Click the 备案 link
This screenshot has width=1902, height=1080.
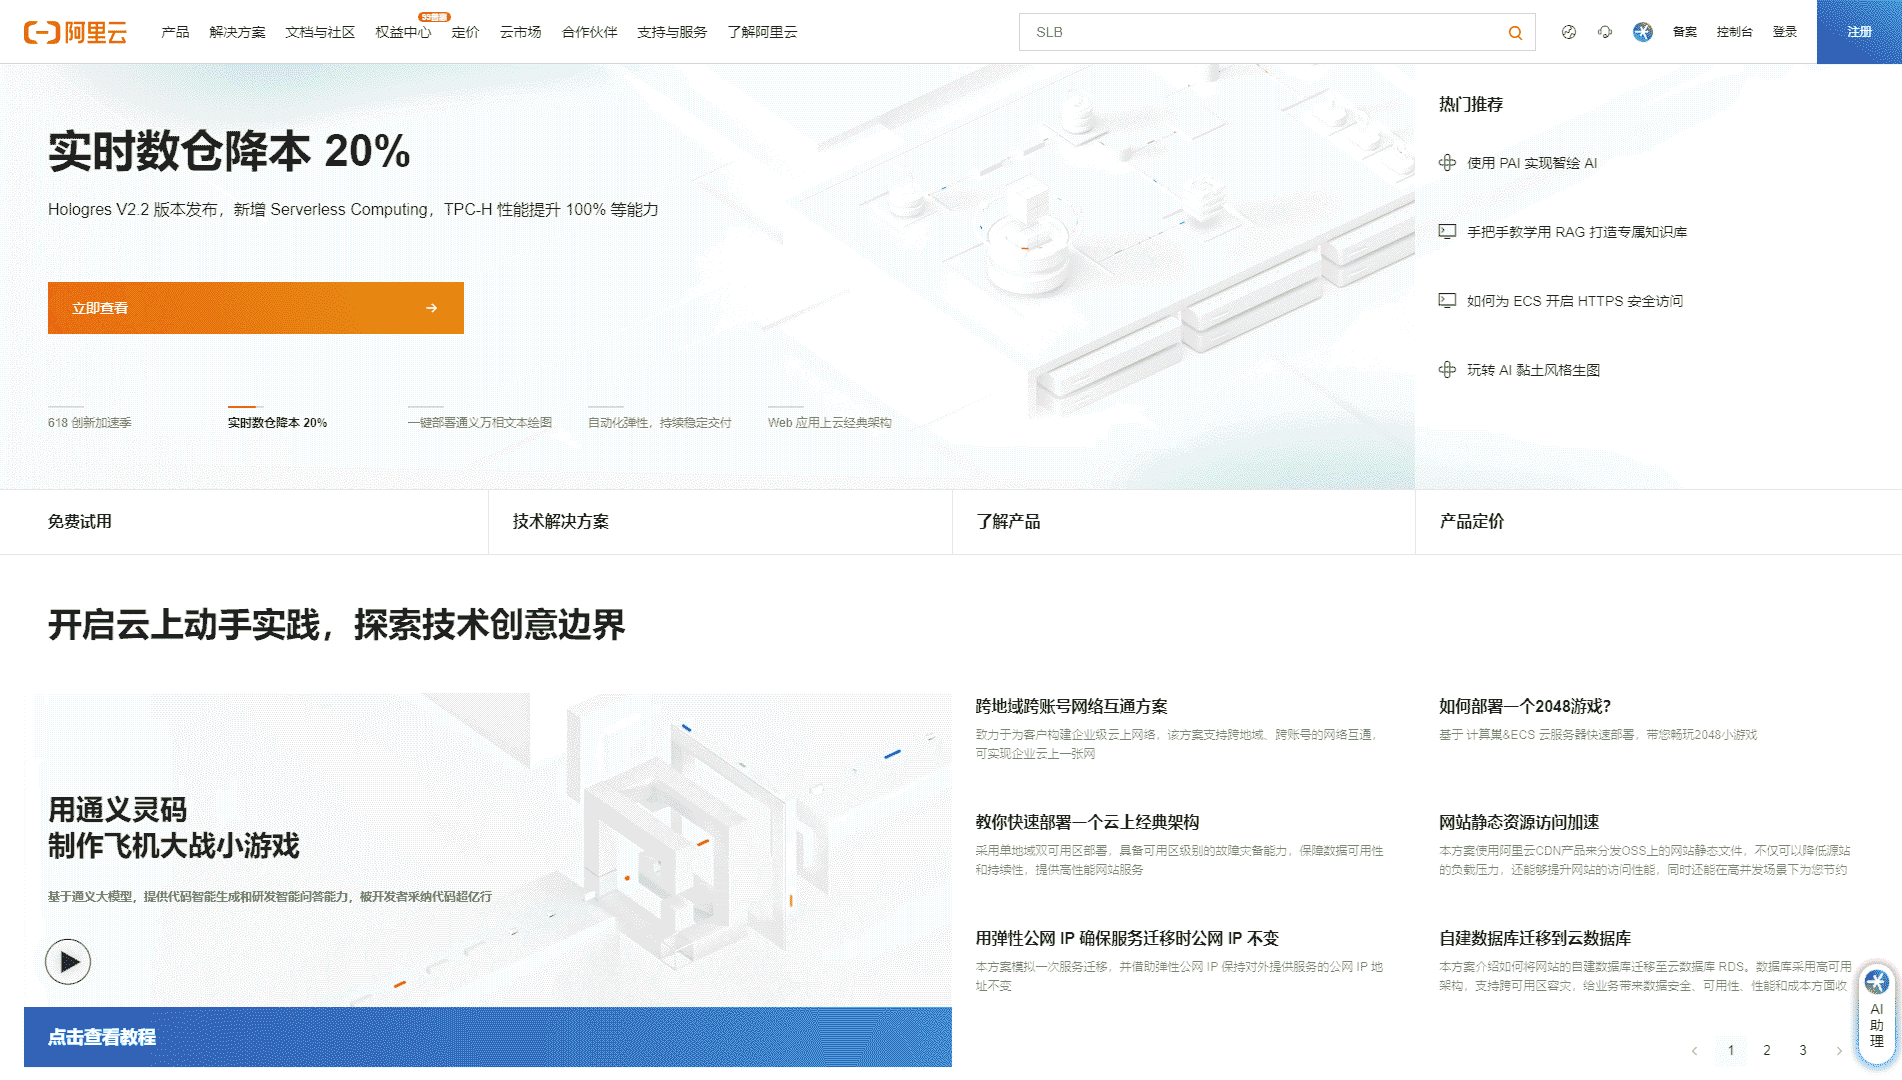tap(1685, 32)
